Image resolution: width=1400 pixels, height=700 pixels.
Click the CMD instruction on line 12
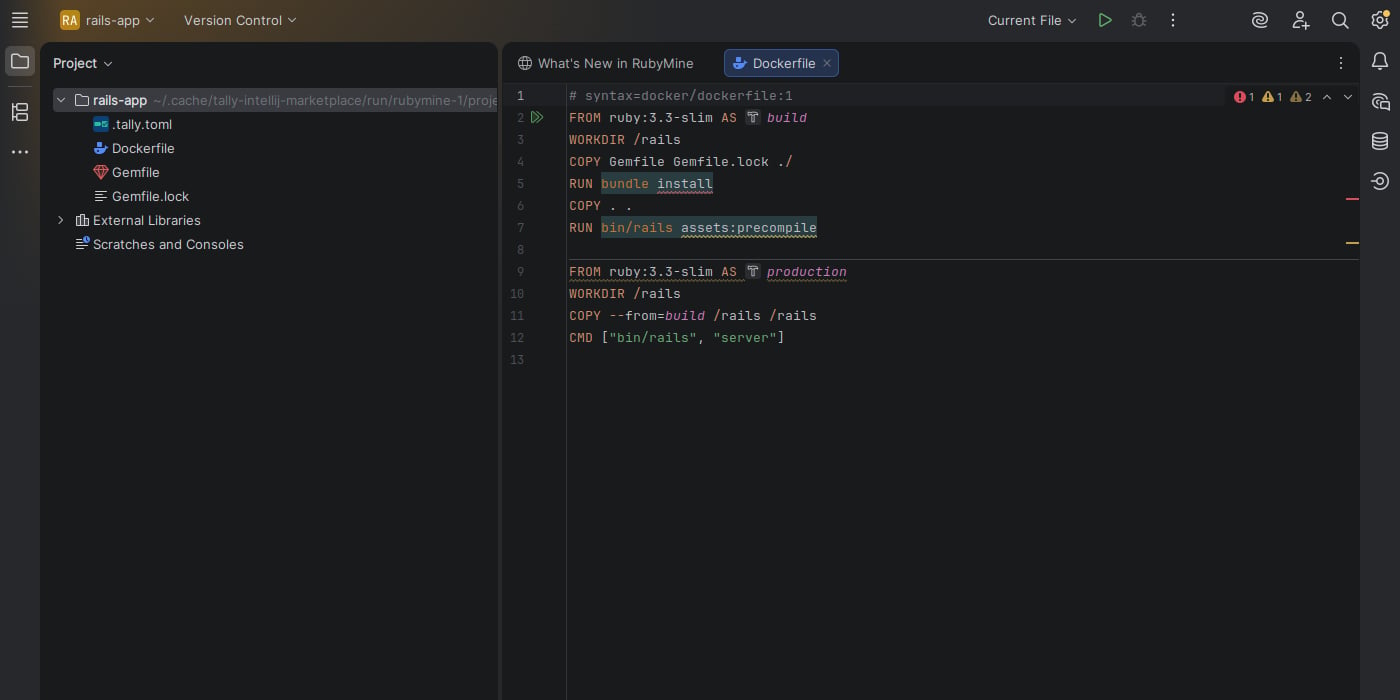pyautogui.click(x=581, y=338)
